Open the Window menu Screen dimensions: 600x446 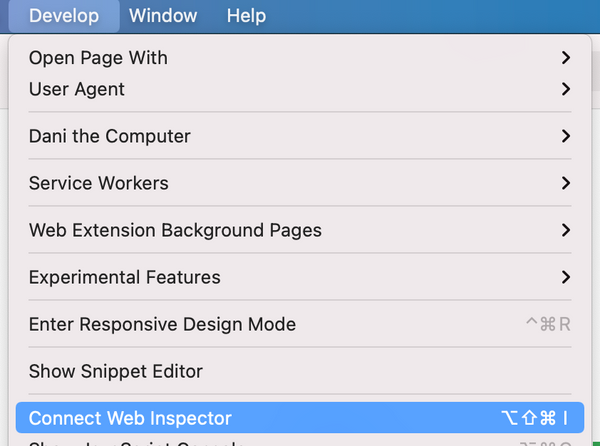163,16
